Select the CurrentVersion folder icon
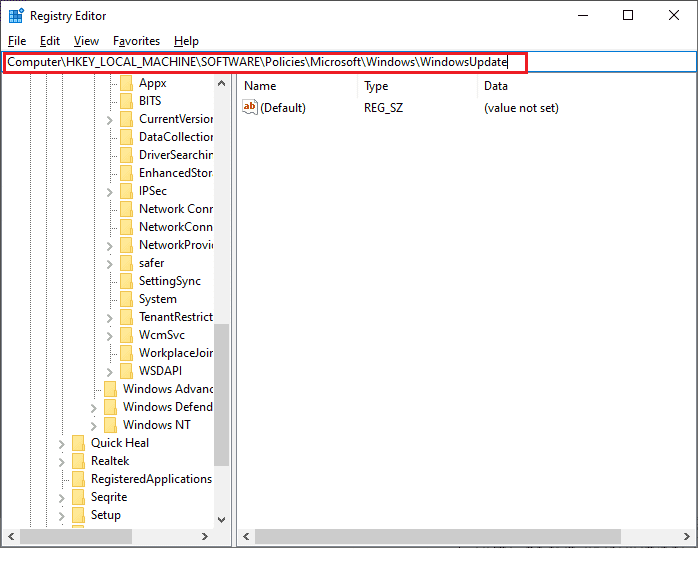This screenshot has height=571, width=698. pos(126,119)
